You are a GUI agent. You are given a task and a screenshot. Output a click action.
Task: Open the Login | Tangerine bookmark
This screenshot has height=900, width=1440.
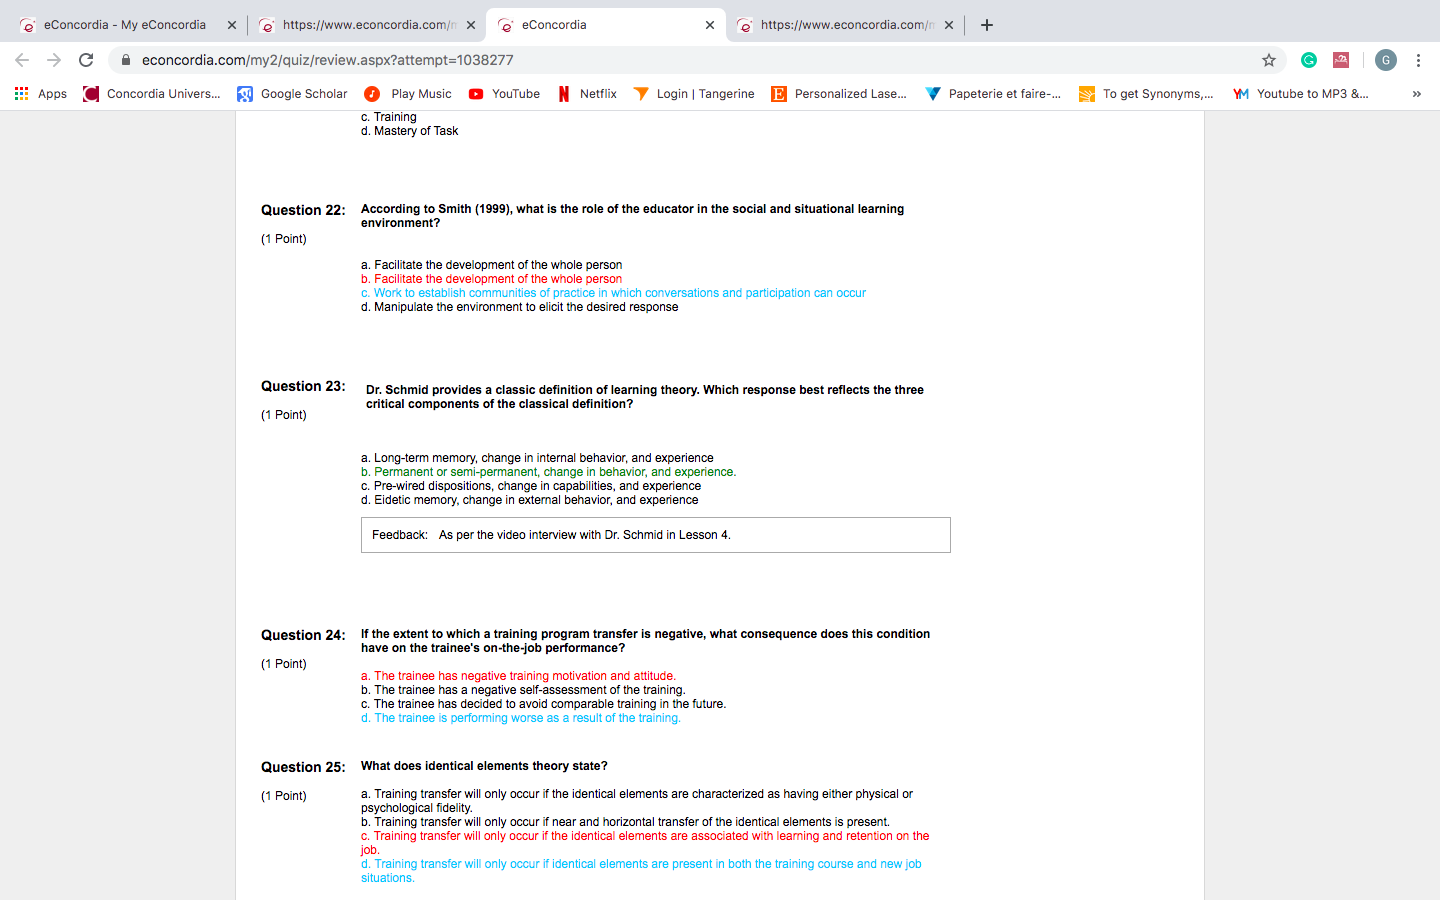tap(694, 94)
